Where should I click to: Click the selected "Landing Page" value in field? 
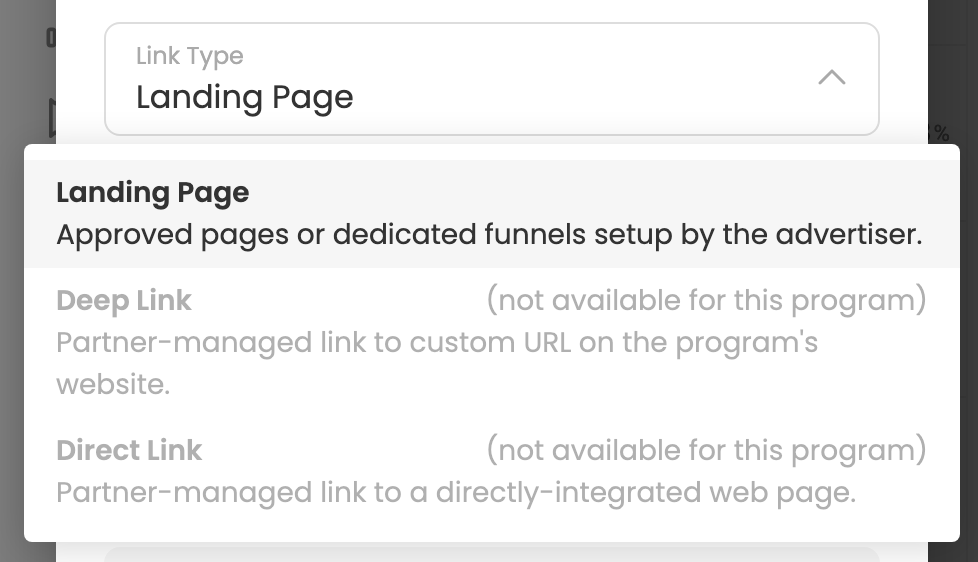coord(245,97)
